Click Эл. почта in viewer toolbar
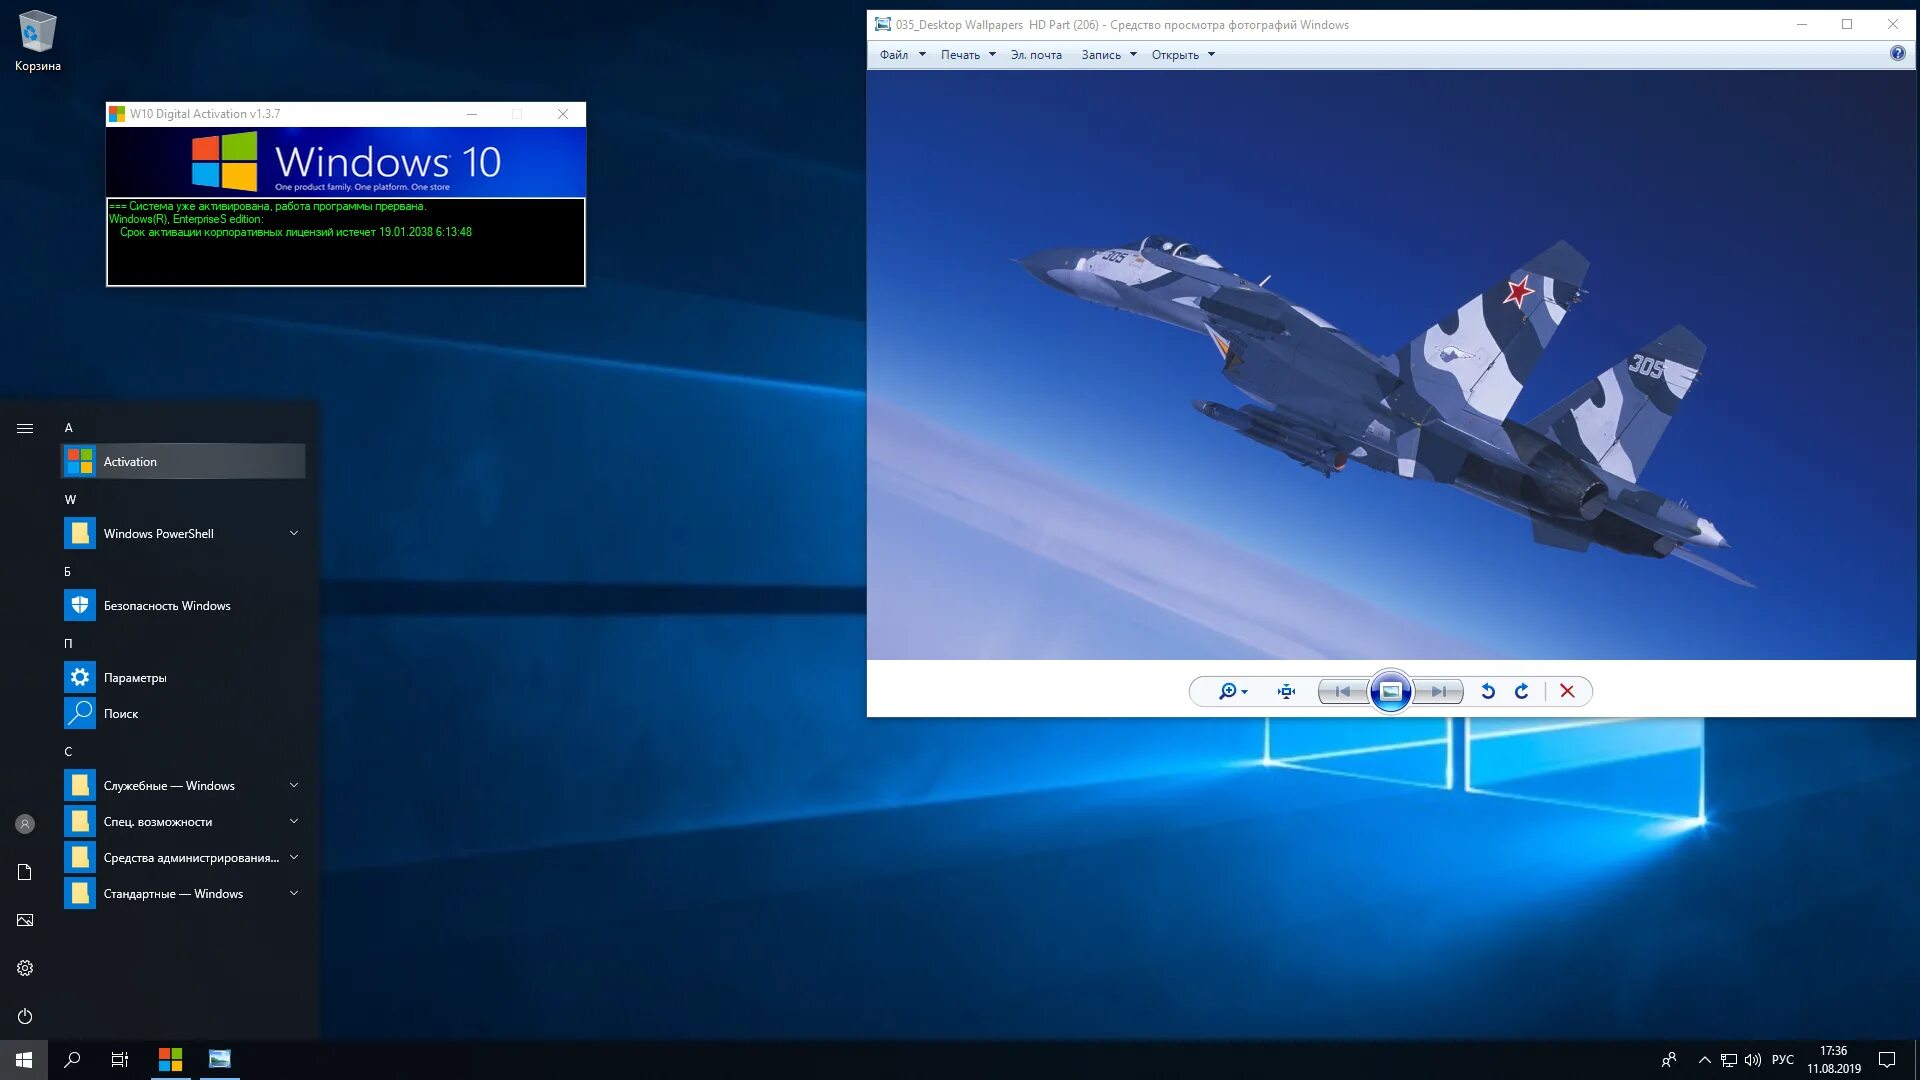1920x1080 pixels. (x=1036, y=55)
